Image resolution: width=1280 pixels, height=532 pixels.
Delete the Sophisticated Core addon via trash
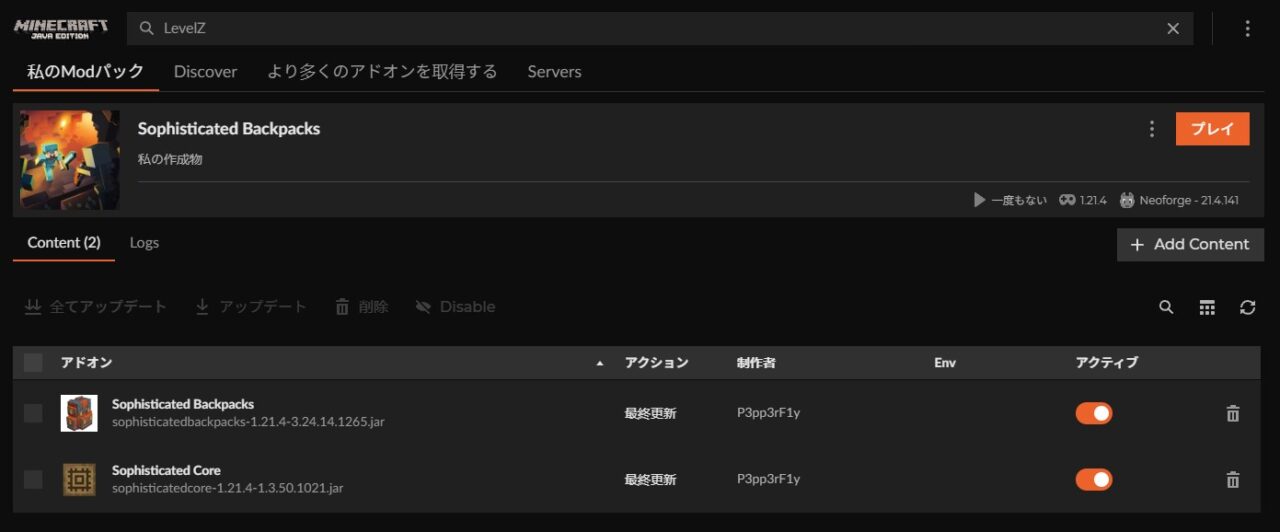1233,479
